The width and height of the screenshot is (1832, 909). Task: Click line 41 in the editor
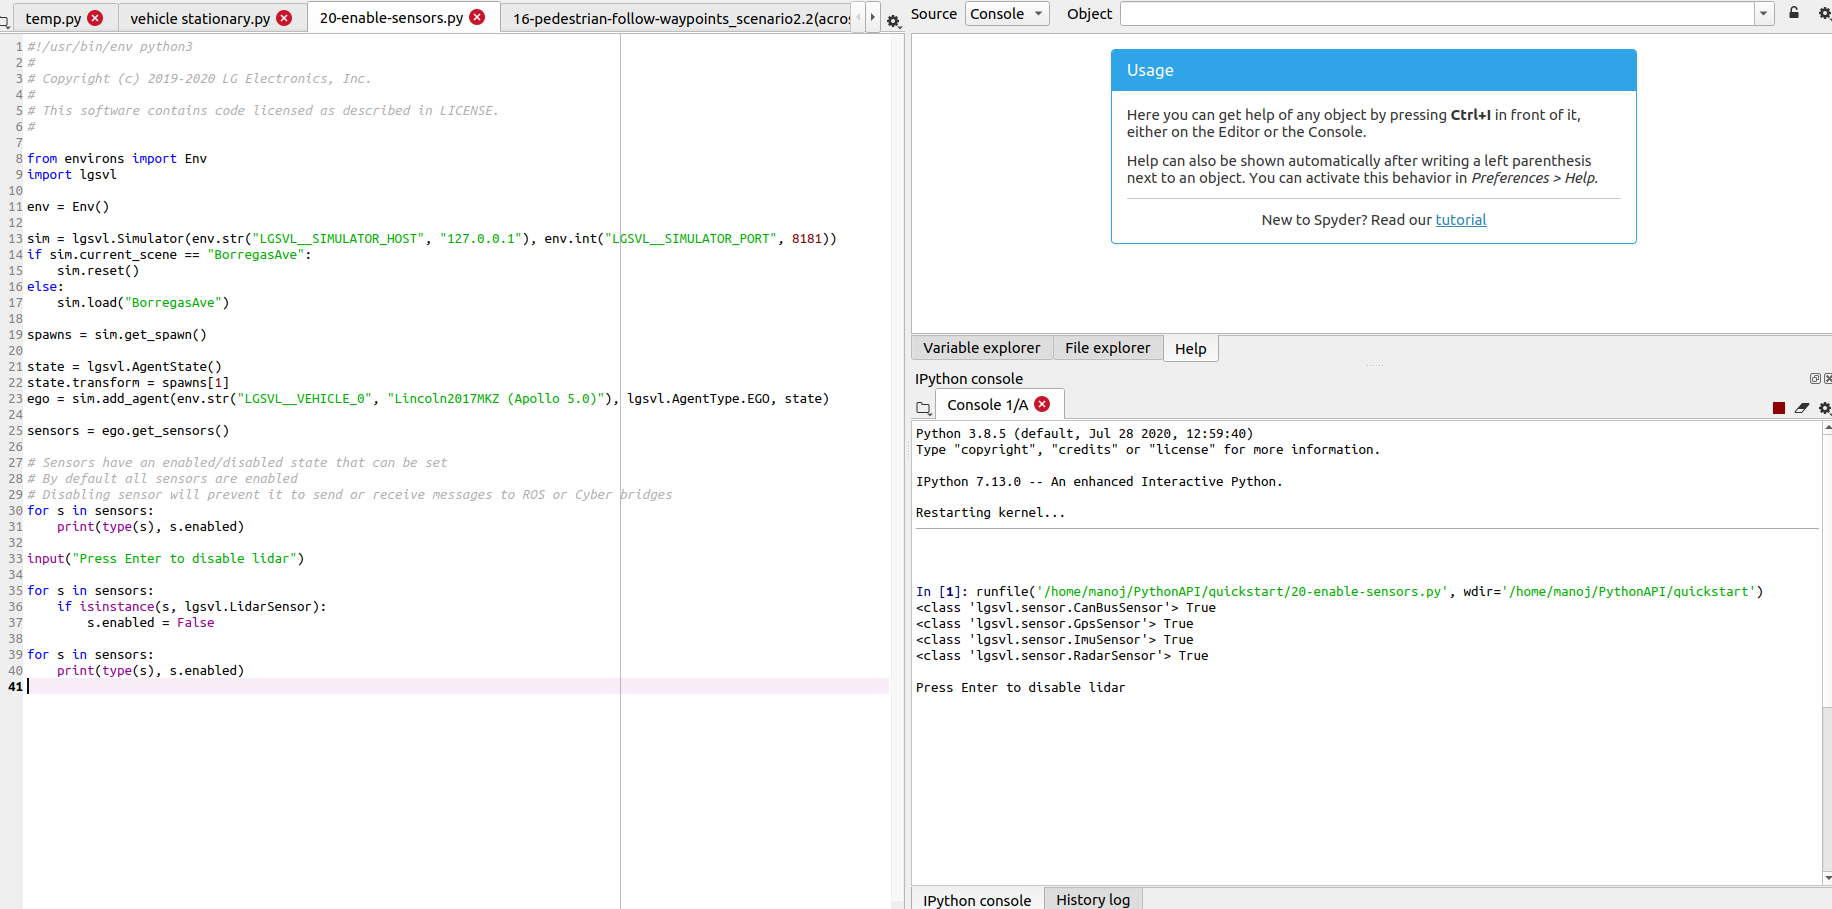point(456,686)
